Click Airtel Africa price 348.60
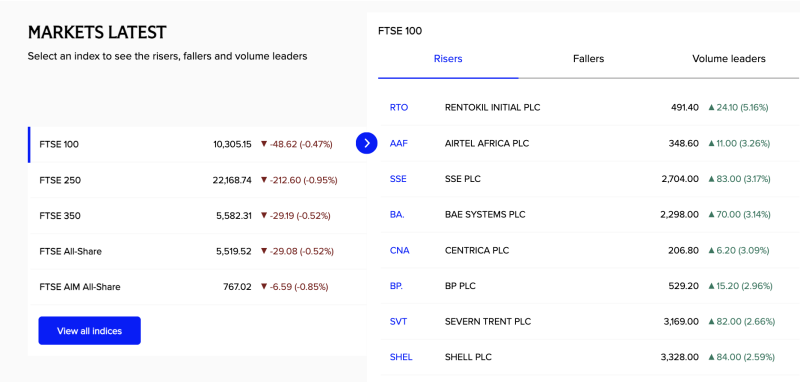 684,143
